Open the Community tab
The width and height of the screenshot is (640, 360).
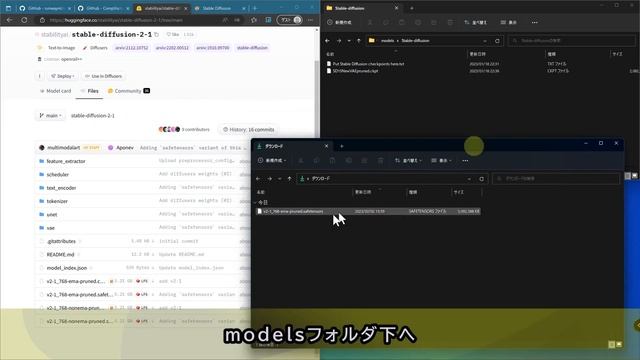pyautogui.click(x=129, y=91)
